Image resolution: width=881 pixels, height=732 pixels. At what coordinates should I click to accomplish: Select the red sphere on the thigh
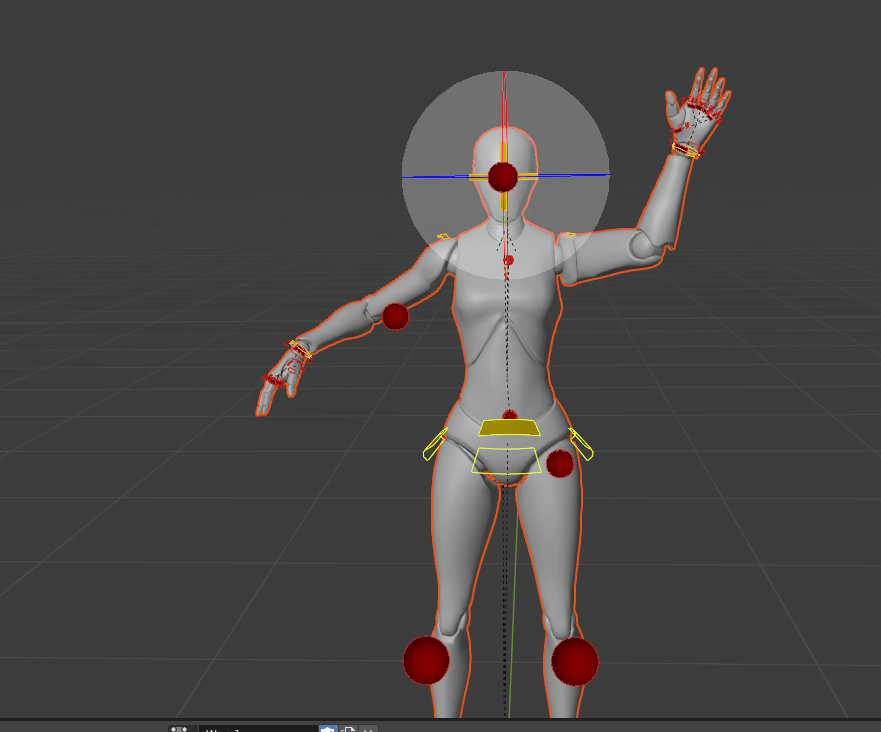(x=559, y=463)
